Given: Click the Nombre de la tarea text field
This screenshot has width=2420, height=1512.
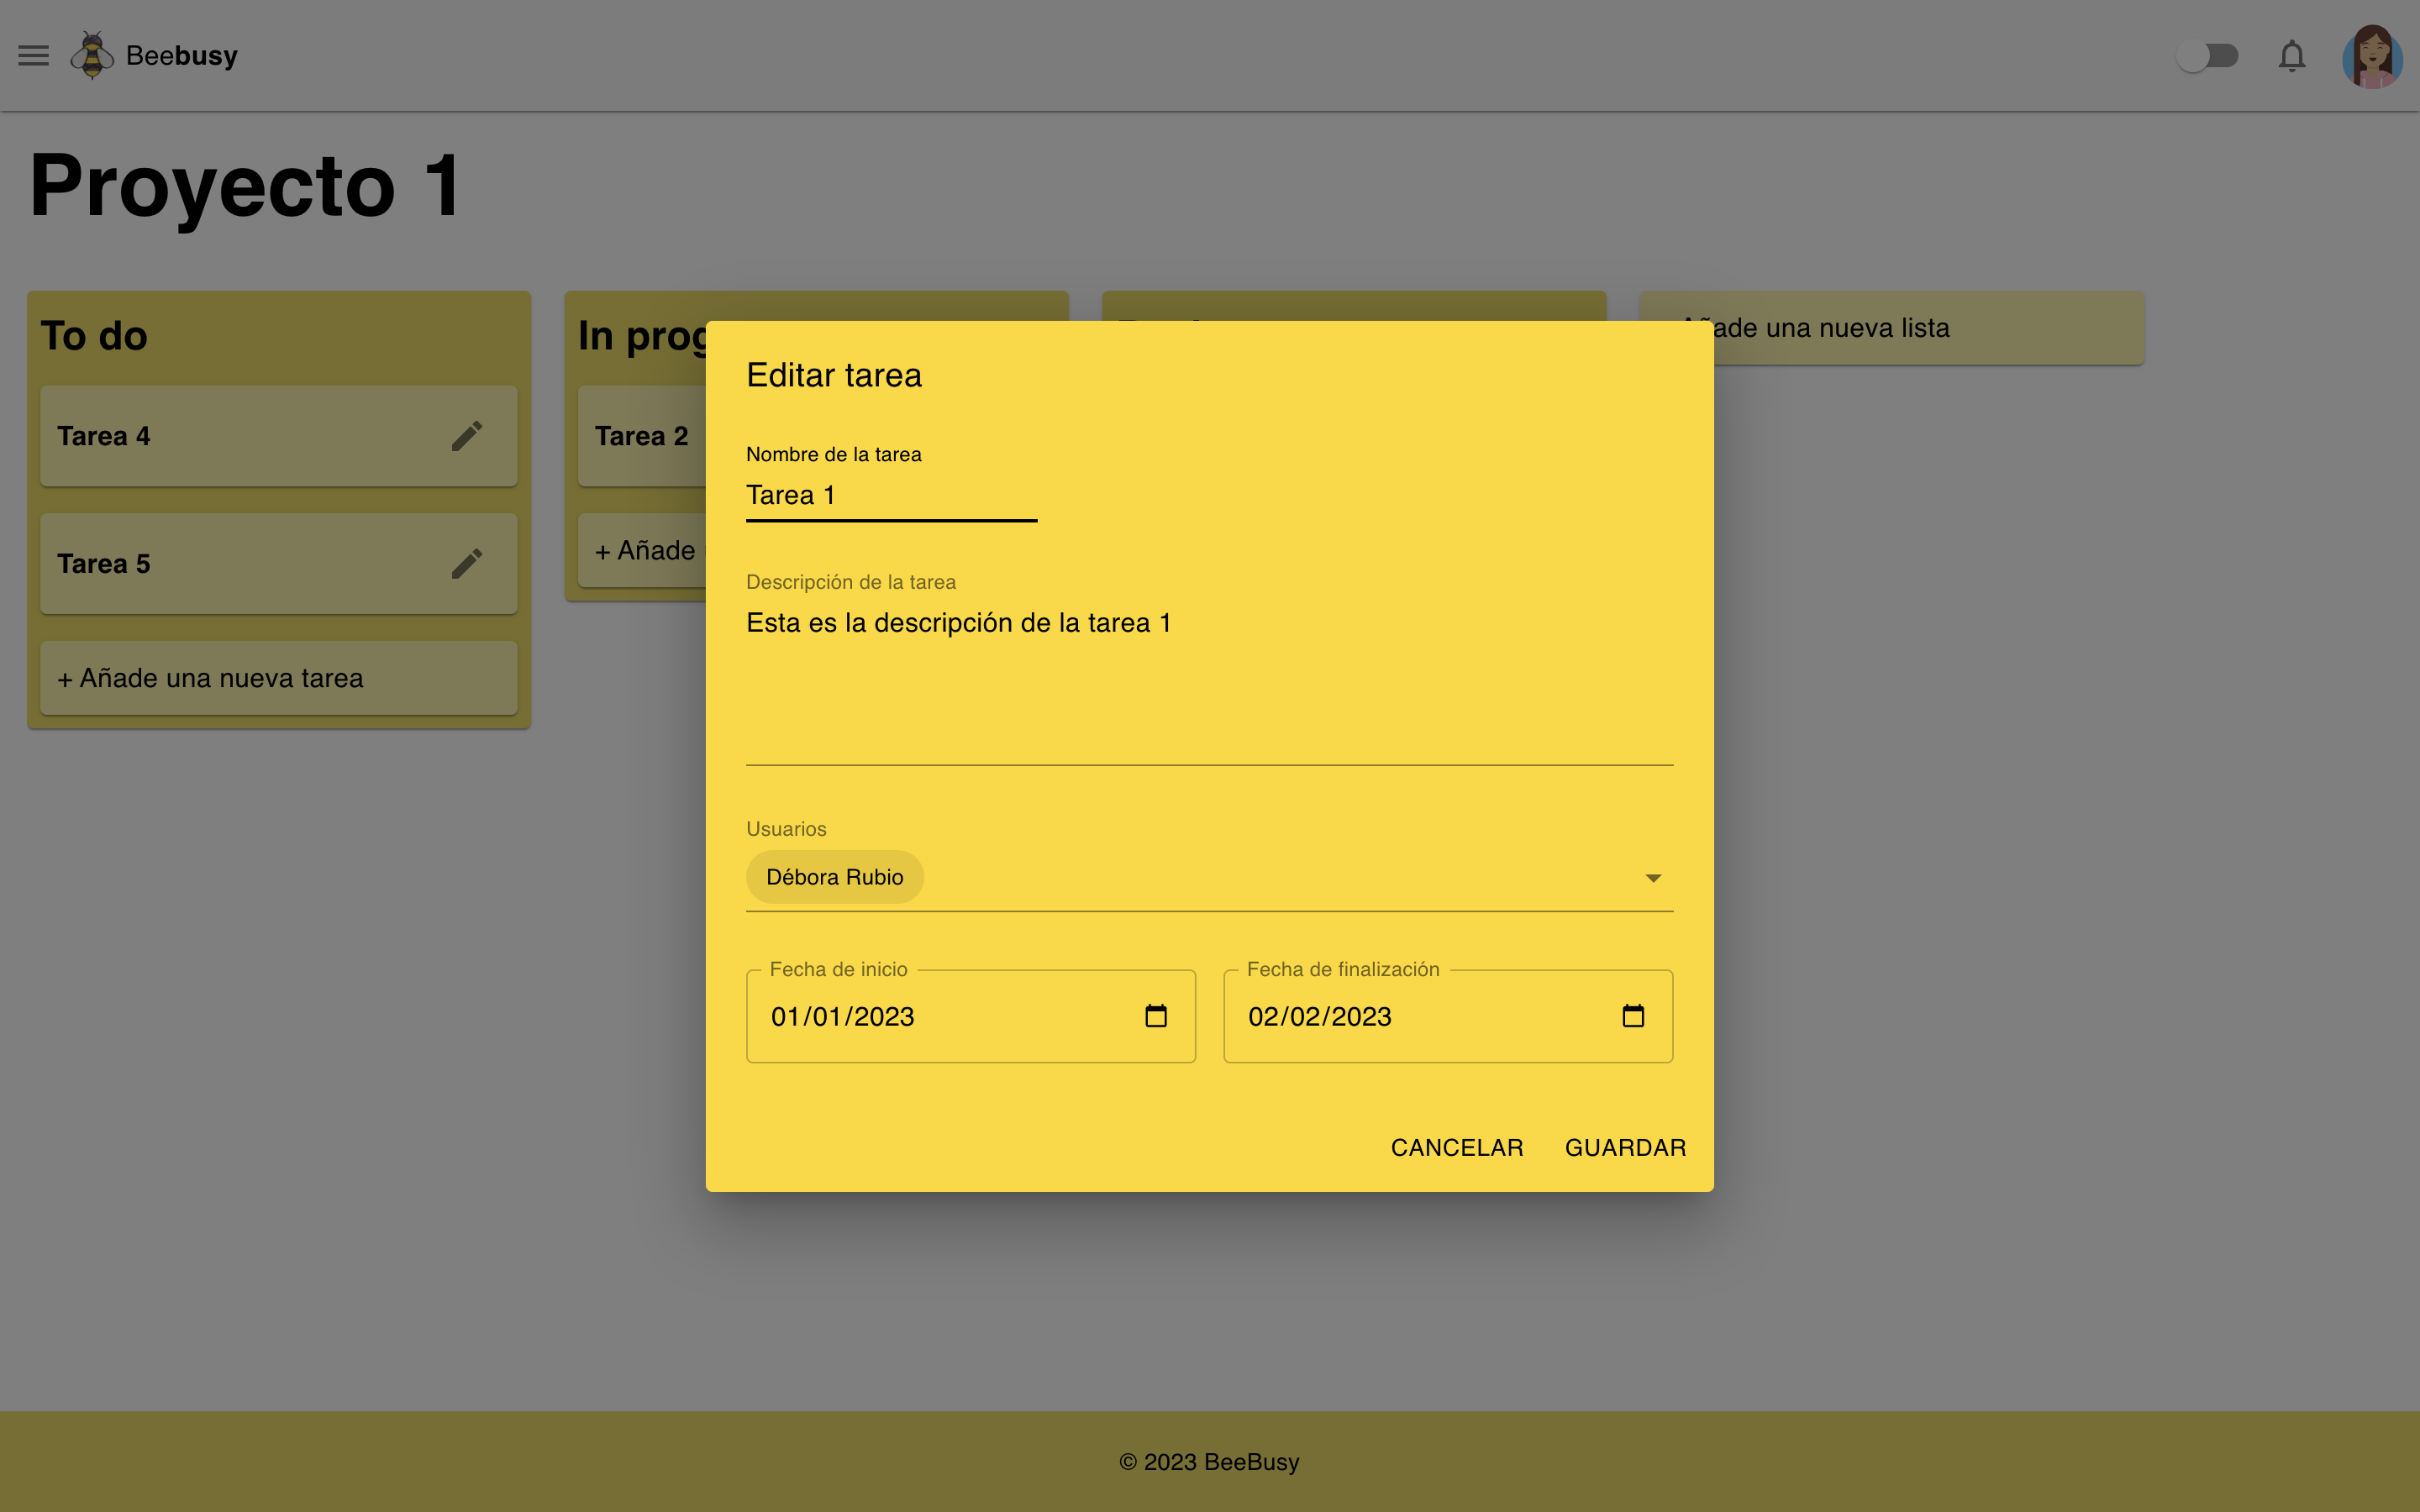Looking at the screenshot, I should pos(890,494).
